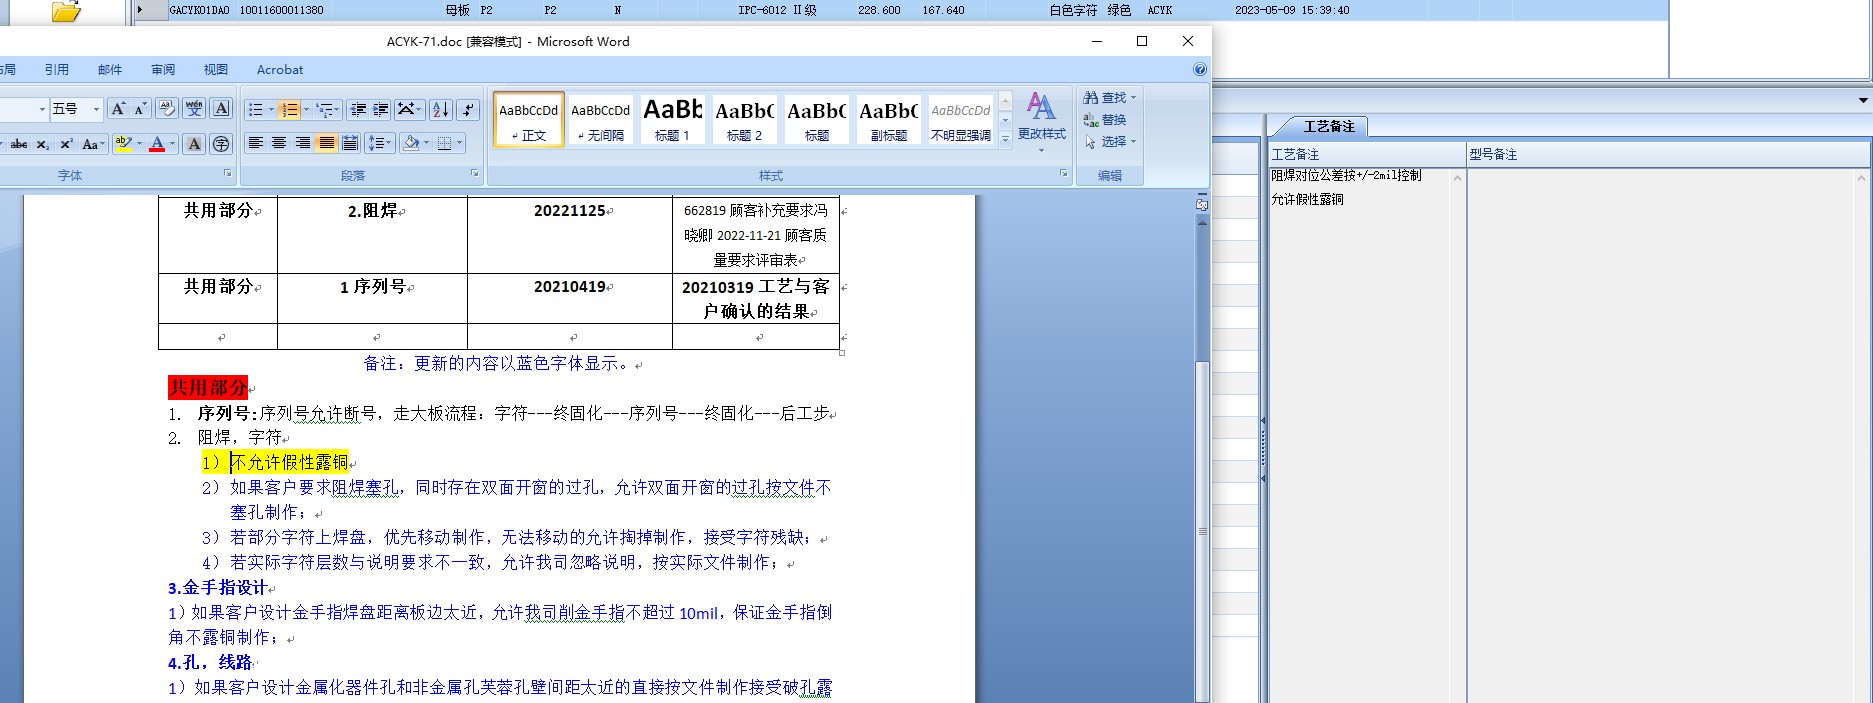Image resolution: width=1873 pixels, height=703 pixels.
Task: Center align the text
Action: click(x=279, y=144)
